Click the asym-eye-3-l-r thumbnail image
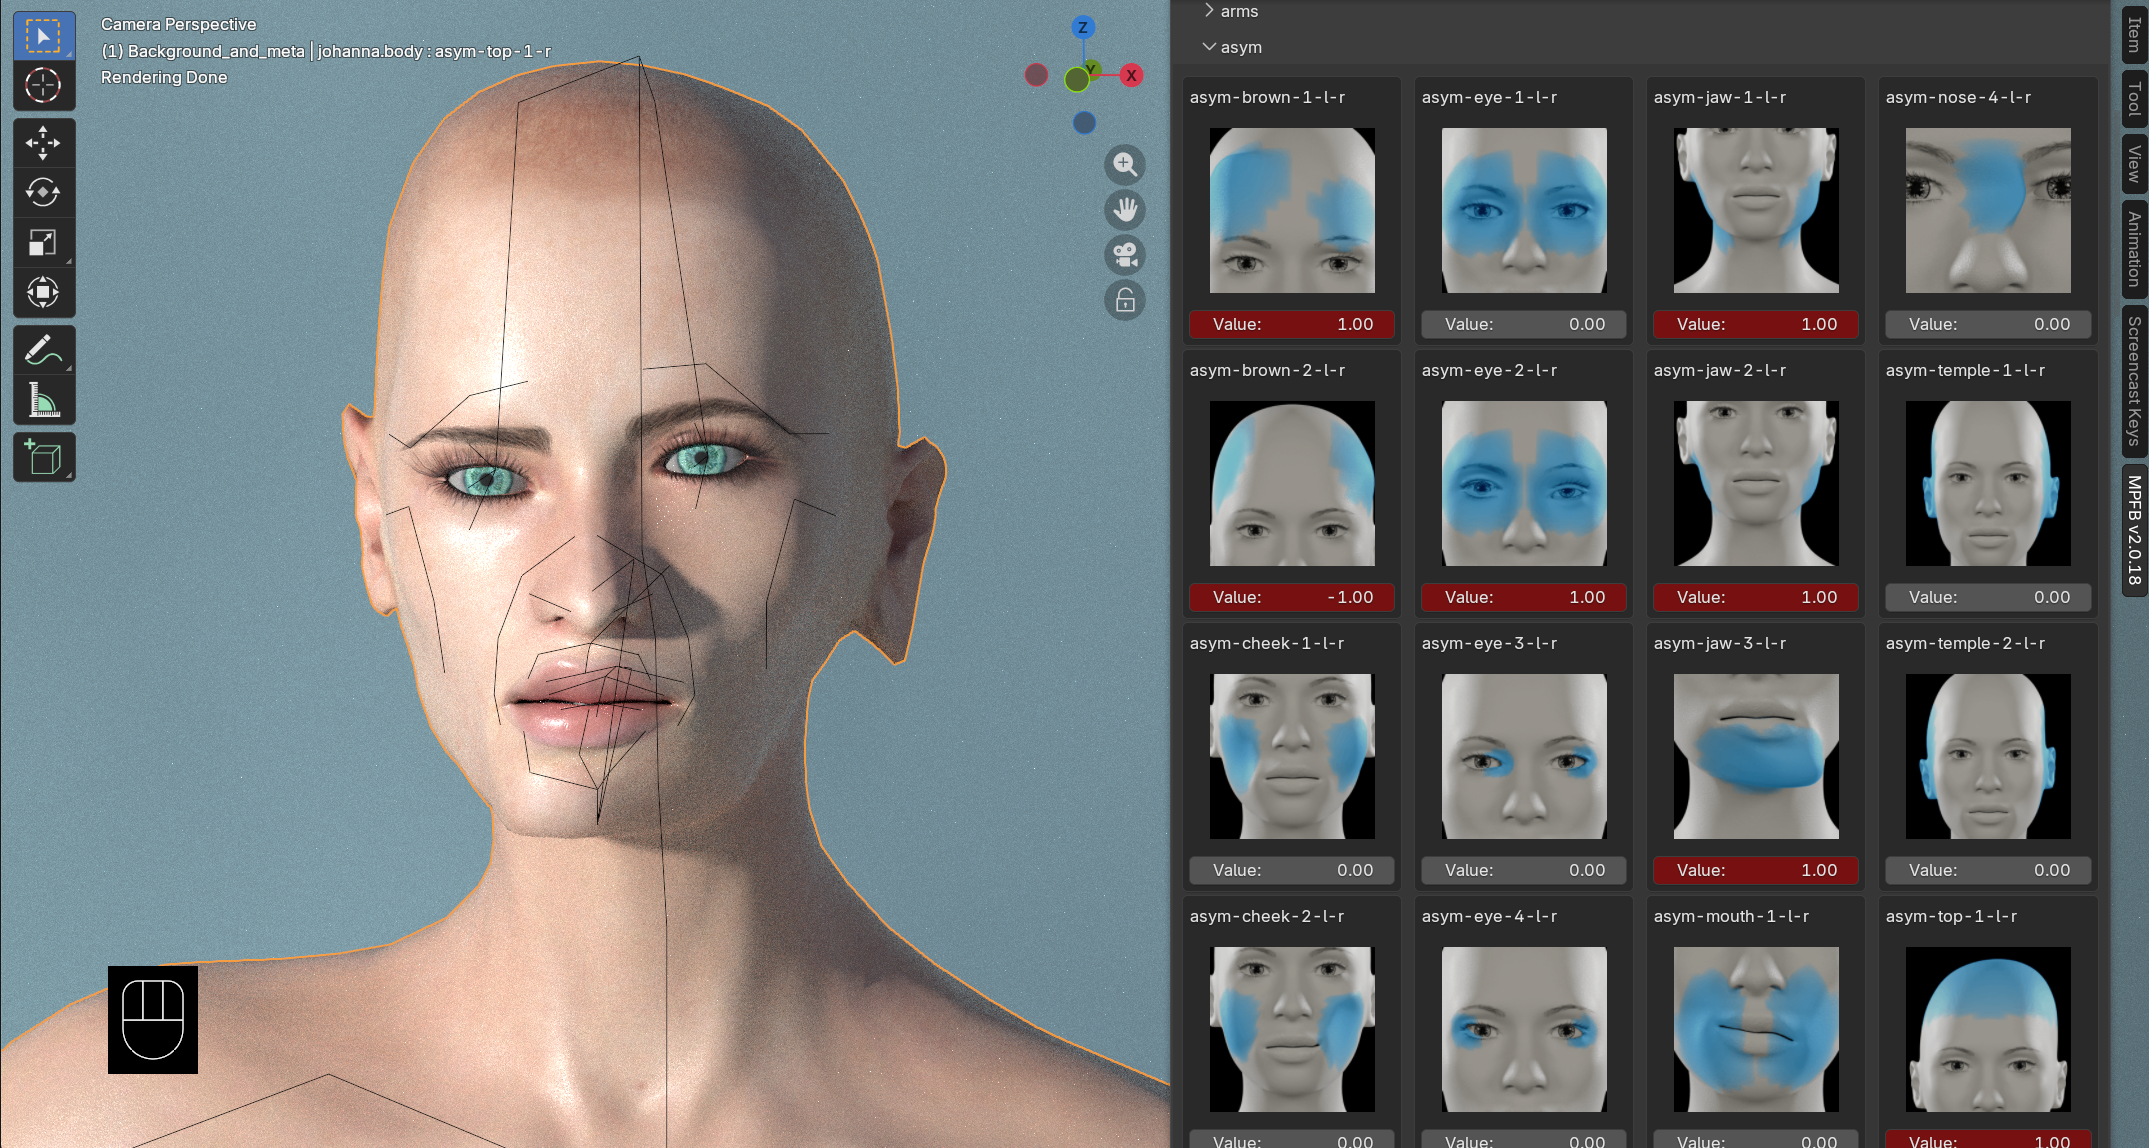2149x1148 pixels. pyautogui.click(x=1524, y=756)
